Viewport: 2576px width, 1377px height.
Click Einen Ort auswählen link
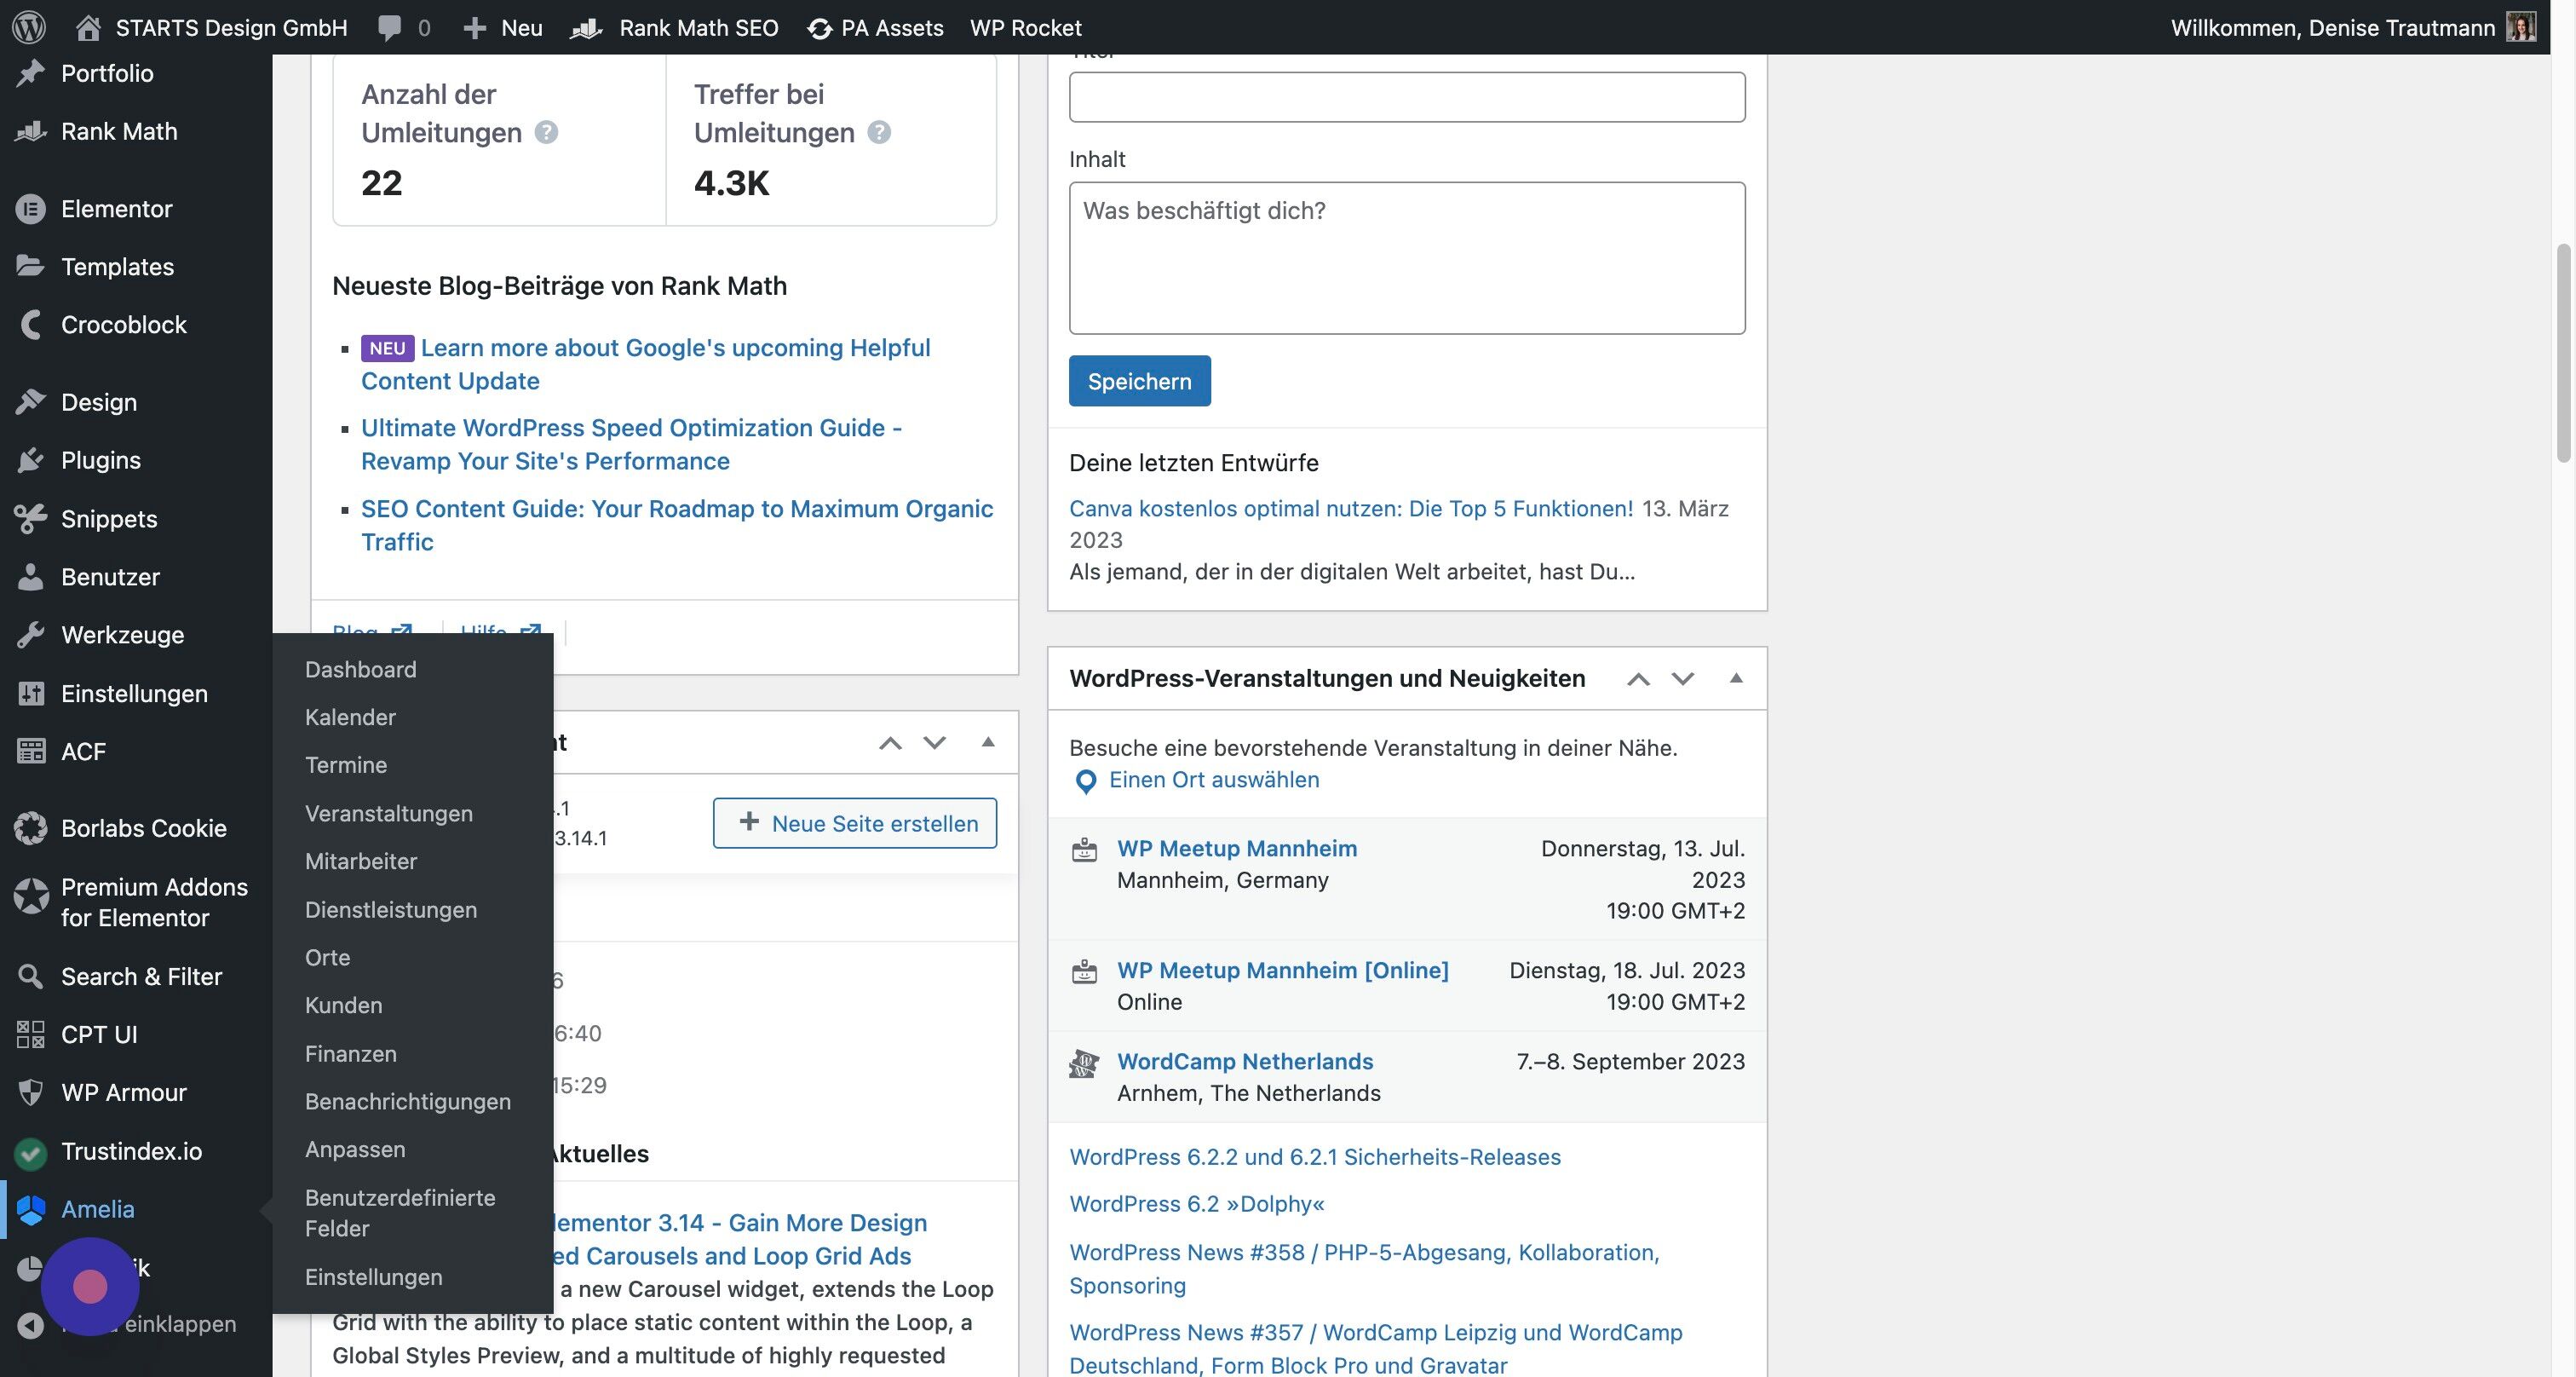tap(1214, 780)
